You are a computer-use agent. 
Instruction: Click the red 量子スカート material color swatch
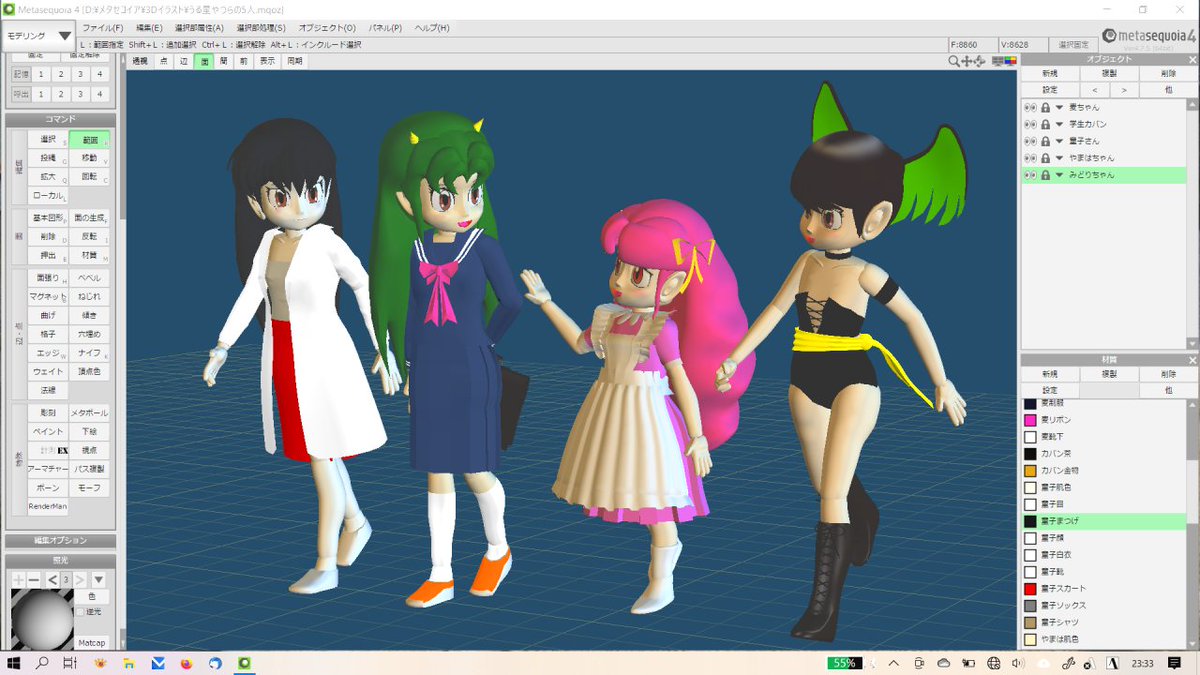(1032, 589)
